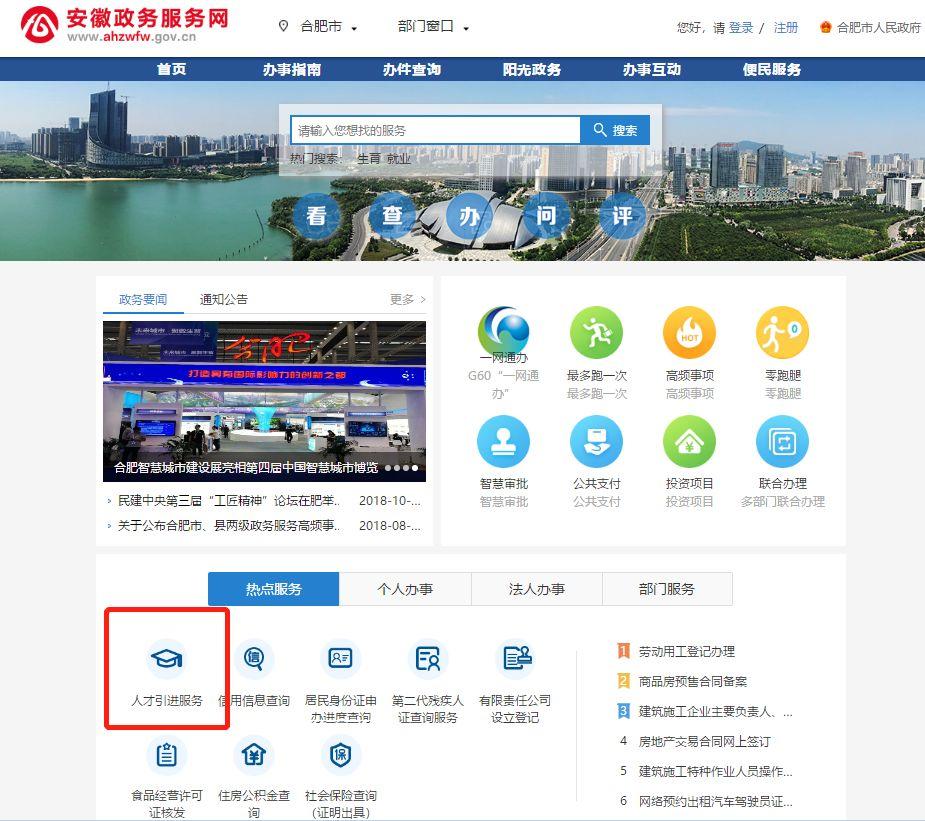Open the 民建中央第三届 news headline
Viewport: 925px width, 821px height.
229,501
